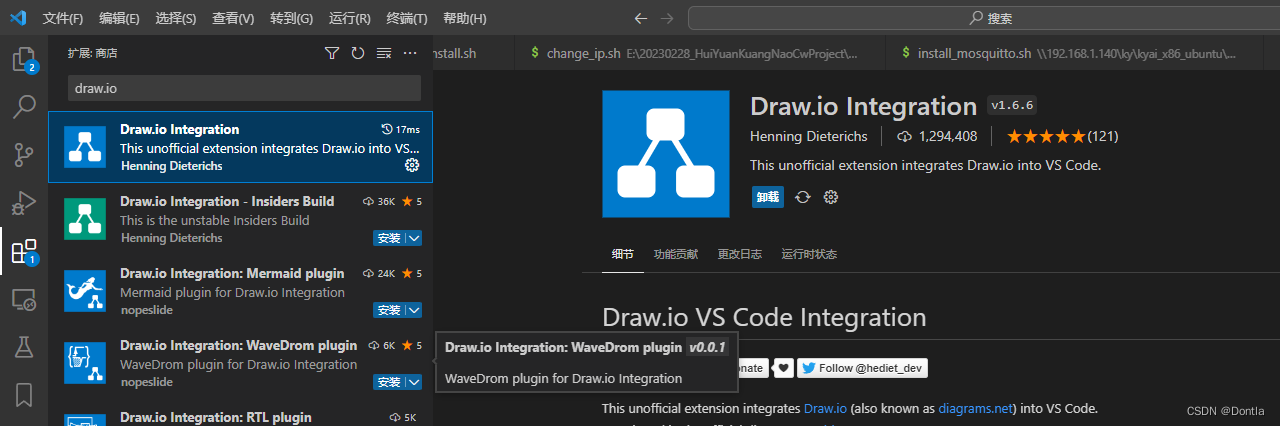Image resolution: width=1280 pixels, height=426 pixels.
Task: Install the Mermaid plugin extension
Action: (389, 310)
